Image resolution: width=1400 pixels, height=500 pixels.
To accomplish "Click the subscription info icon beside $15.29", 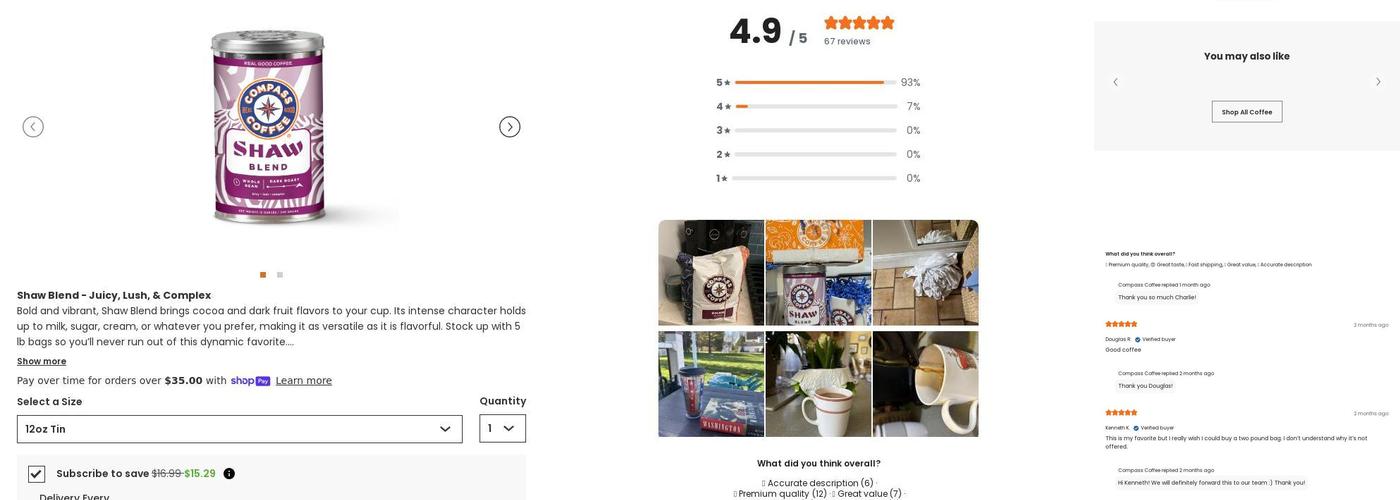I will pos(229,474).
